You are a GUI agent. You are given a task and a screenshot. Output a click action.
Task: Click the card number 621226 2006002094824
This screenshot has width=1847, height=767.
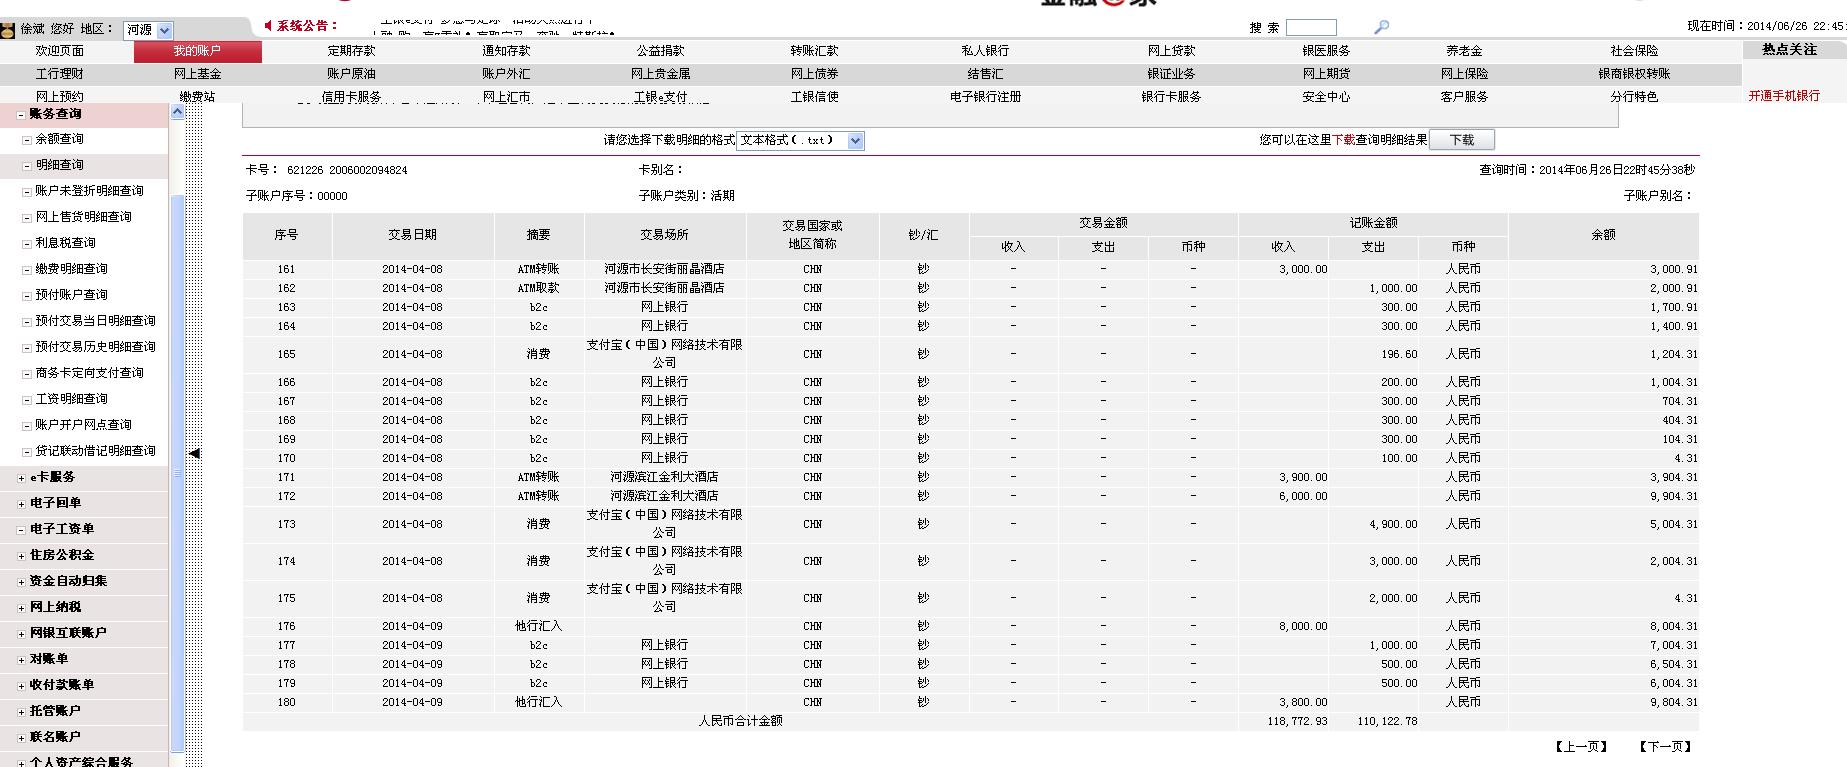click(x=347, y=171)
